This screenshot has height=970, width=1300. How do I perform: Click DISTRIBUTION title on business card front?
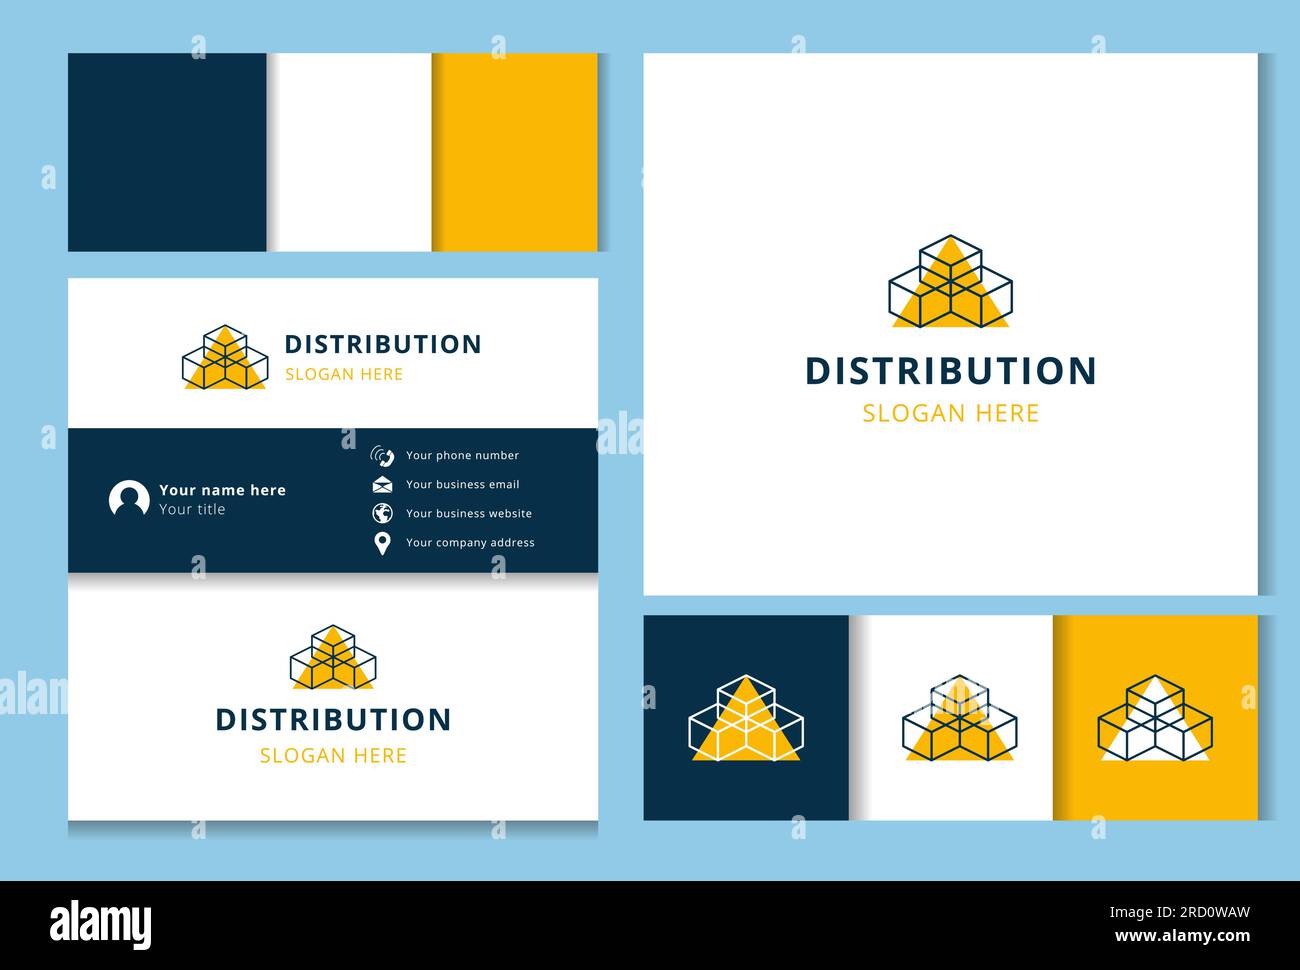coord(383,344)
